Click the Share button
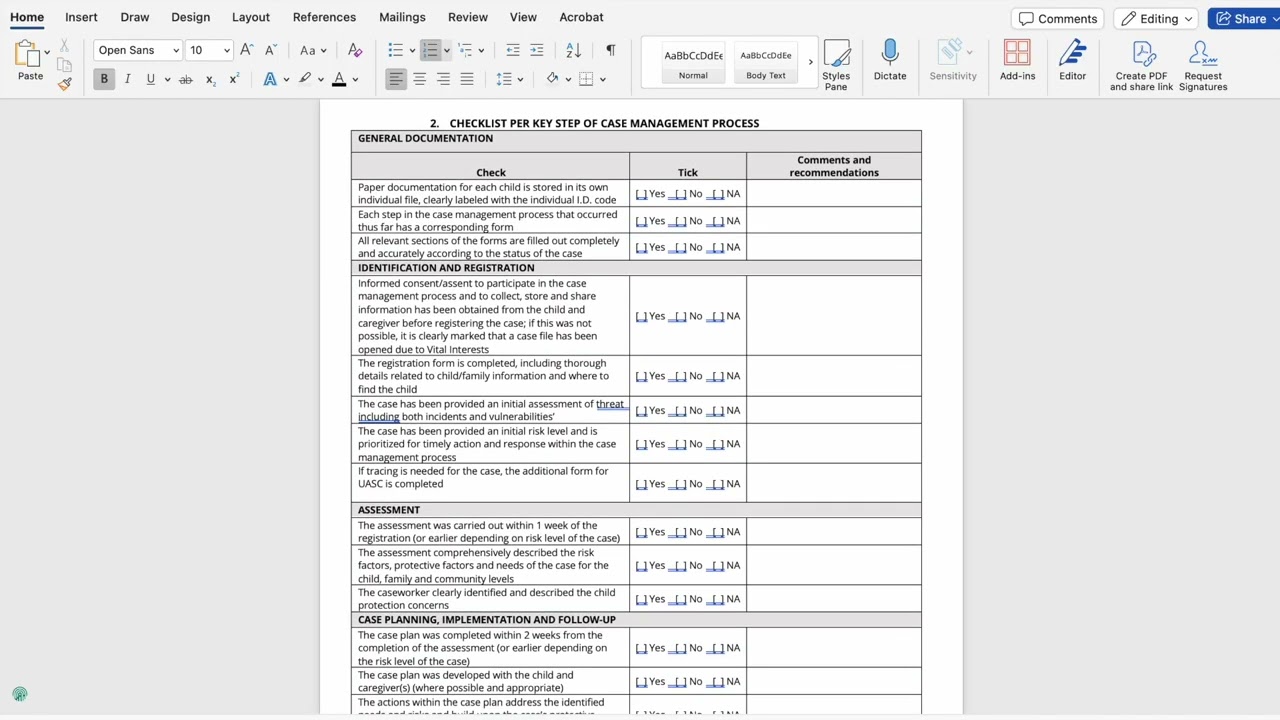Viewport: 1280px width, 720px height. (x=1241, y=19)
